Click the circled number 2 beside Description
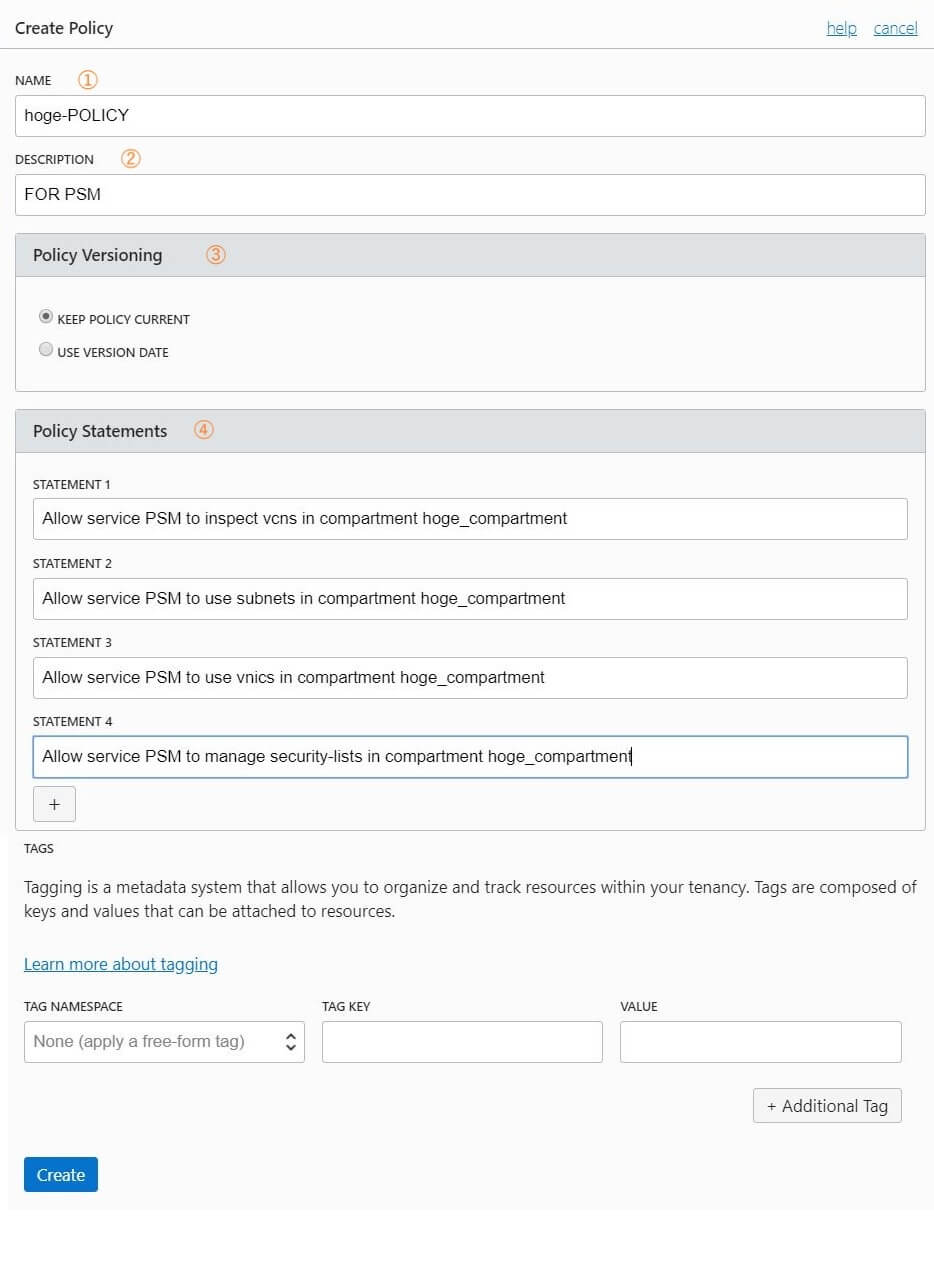 tap(131, 158)
